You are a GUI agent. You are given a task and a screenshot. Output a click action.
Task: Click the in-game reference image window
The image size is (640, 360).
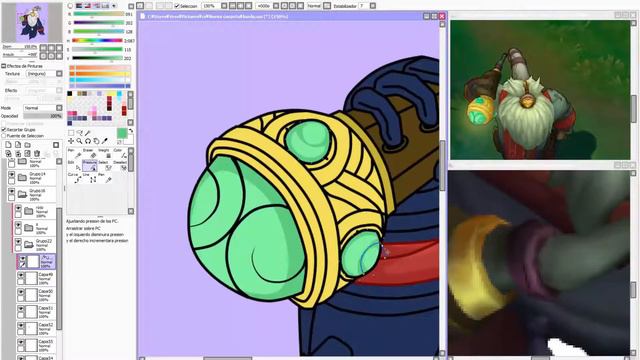(540, 90)
